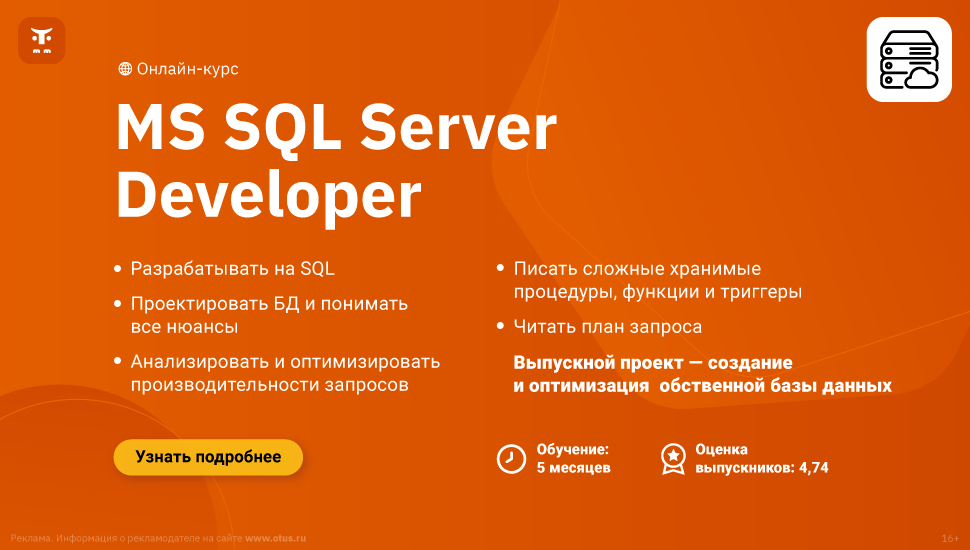
Task: Click the 16+ age rating label
Action: (x=950, y=538)
